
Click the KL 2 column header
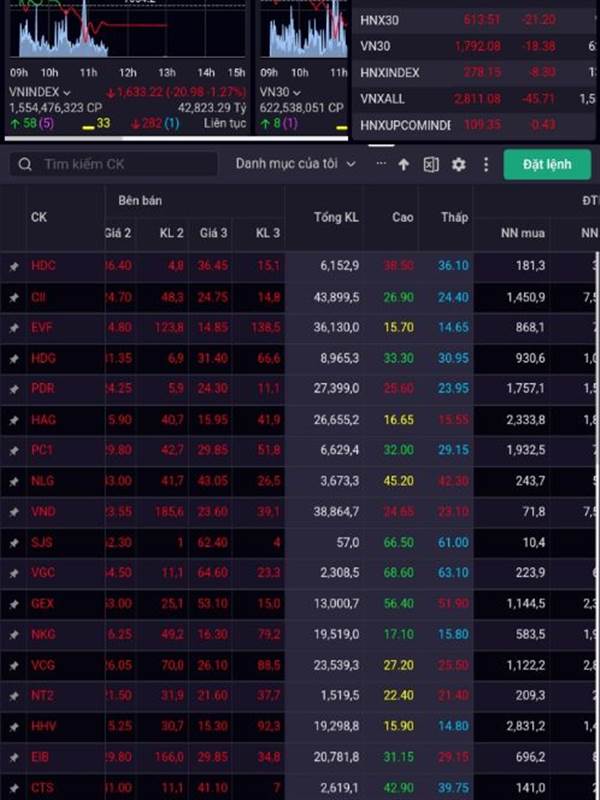171,233
